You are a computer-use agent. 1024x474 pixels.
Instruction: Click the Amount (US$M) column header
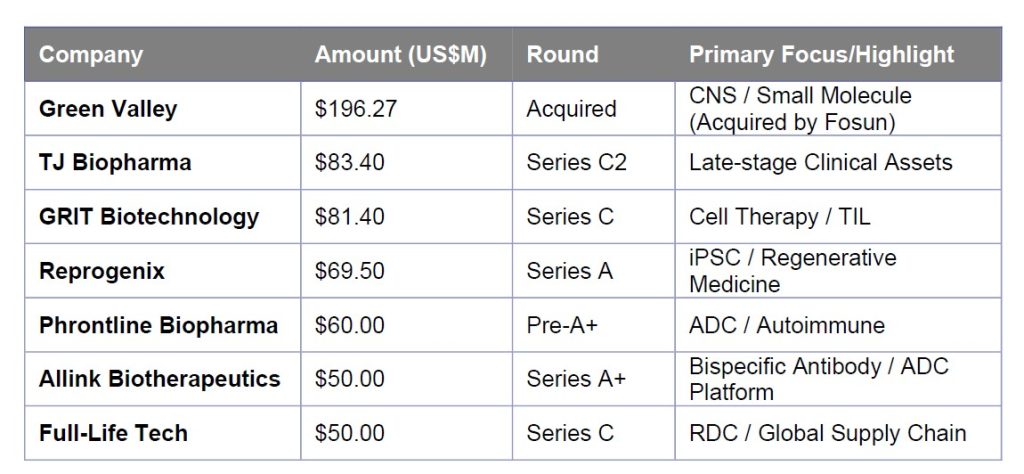[400, 55]
